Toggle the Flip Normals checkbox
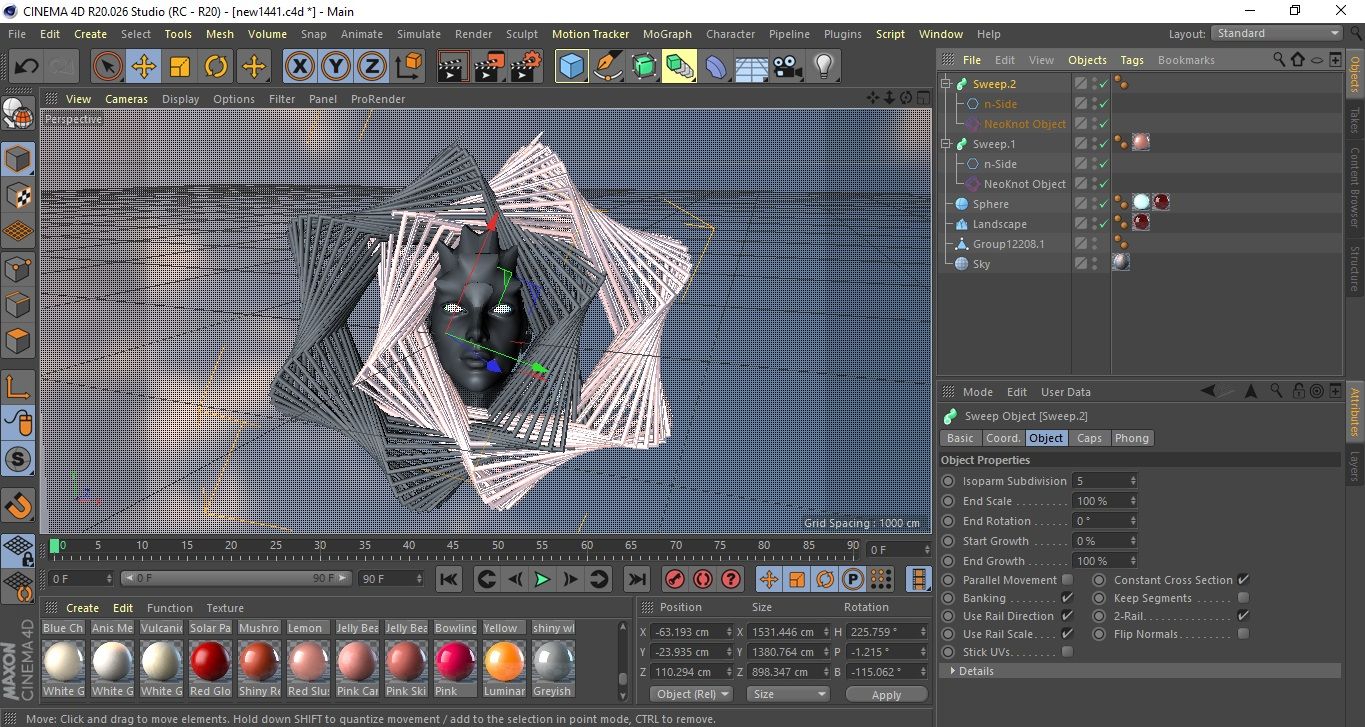This screenshot has height=727, width=1365. tap(1243, 634)
